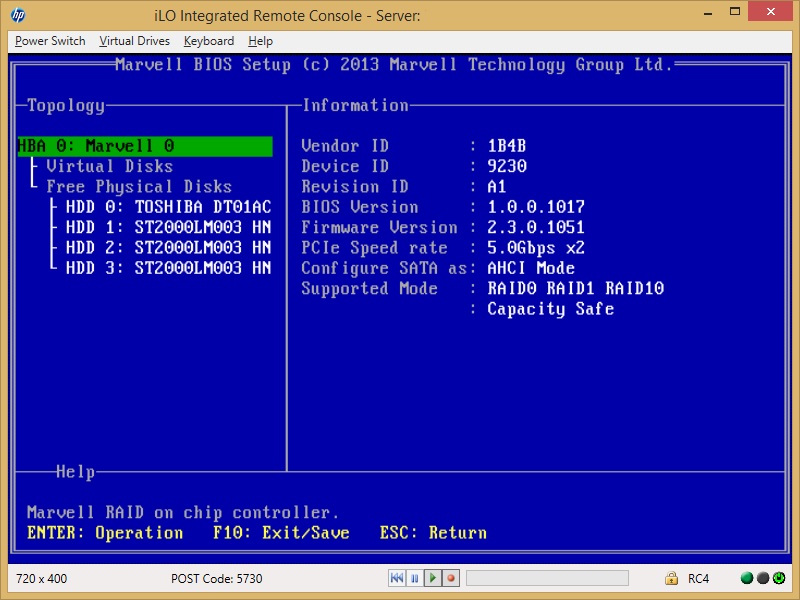Image resolution: width=800 pixels, height=600 pixels.
Task: Open the Keyboard menu
Action: point(208,41)
